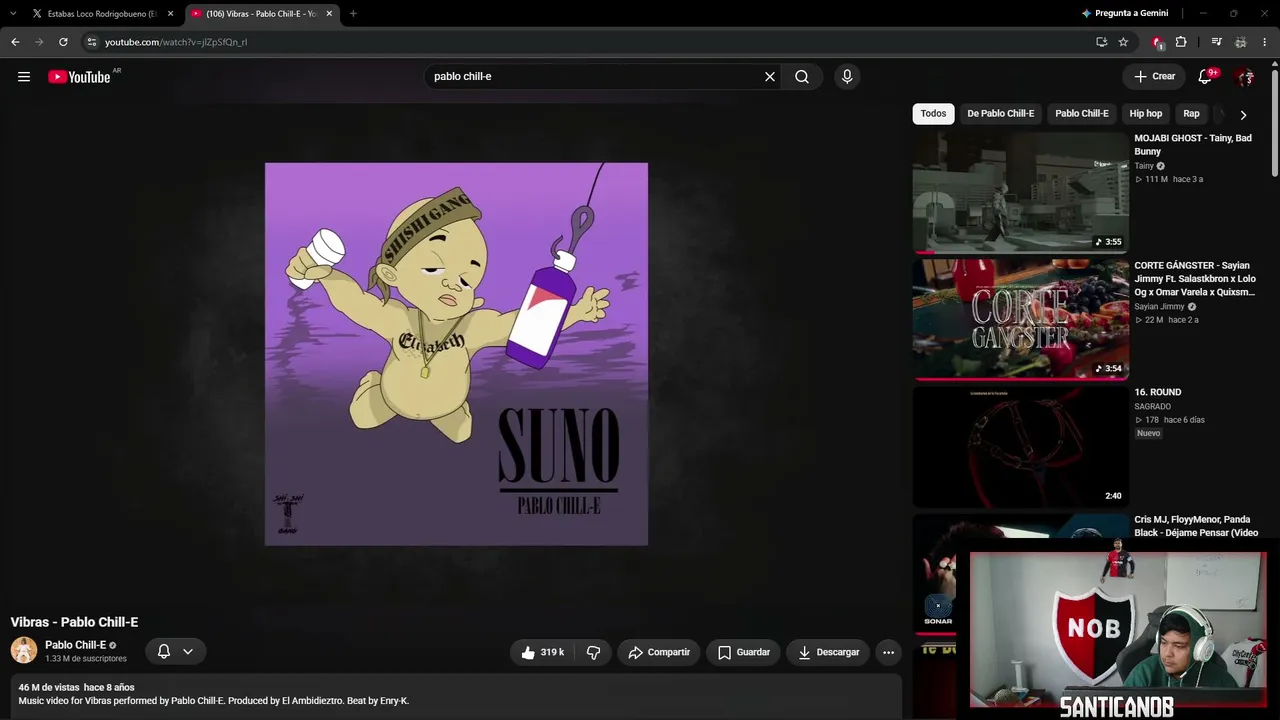Open the SAGRADO channel name
1280x720 pixels.
1152,407
